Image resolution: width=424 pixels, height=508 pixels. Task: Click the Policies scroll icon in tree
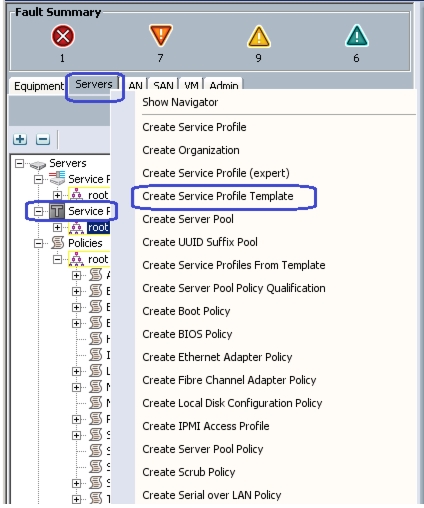(x=57, y=243)
